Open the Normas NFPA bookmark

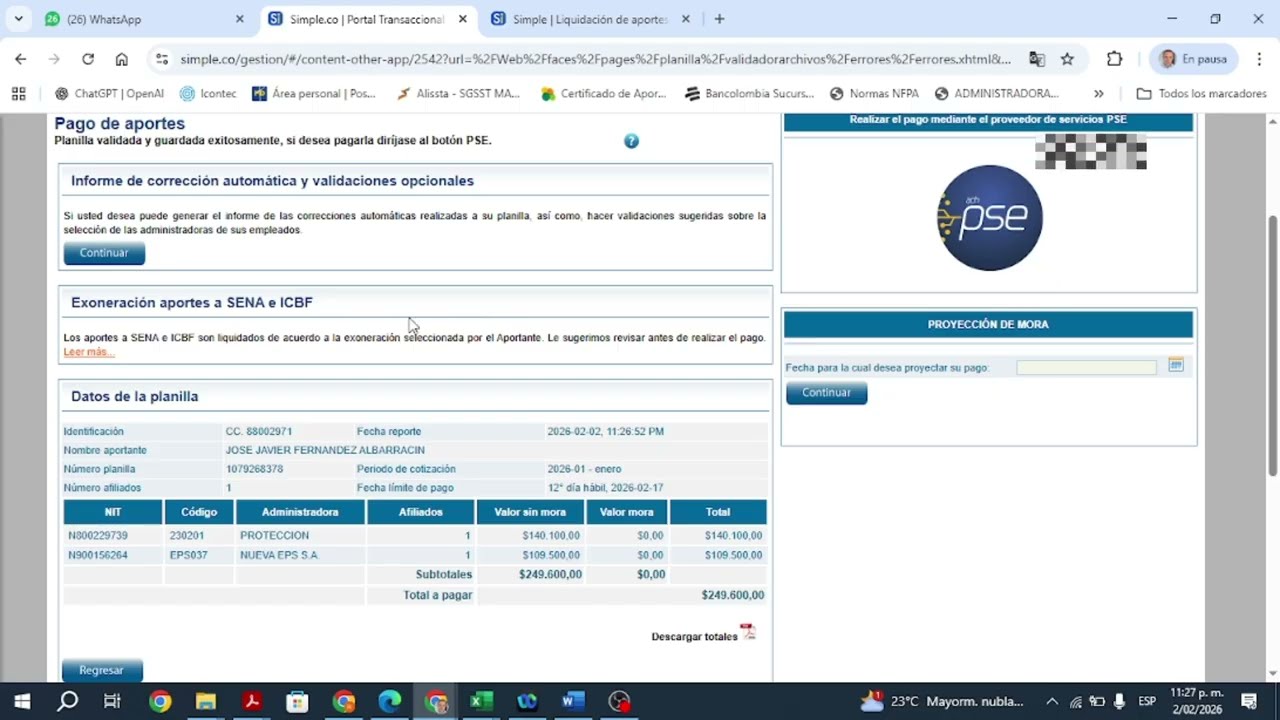874,93
